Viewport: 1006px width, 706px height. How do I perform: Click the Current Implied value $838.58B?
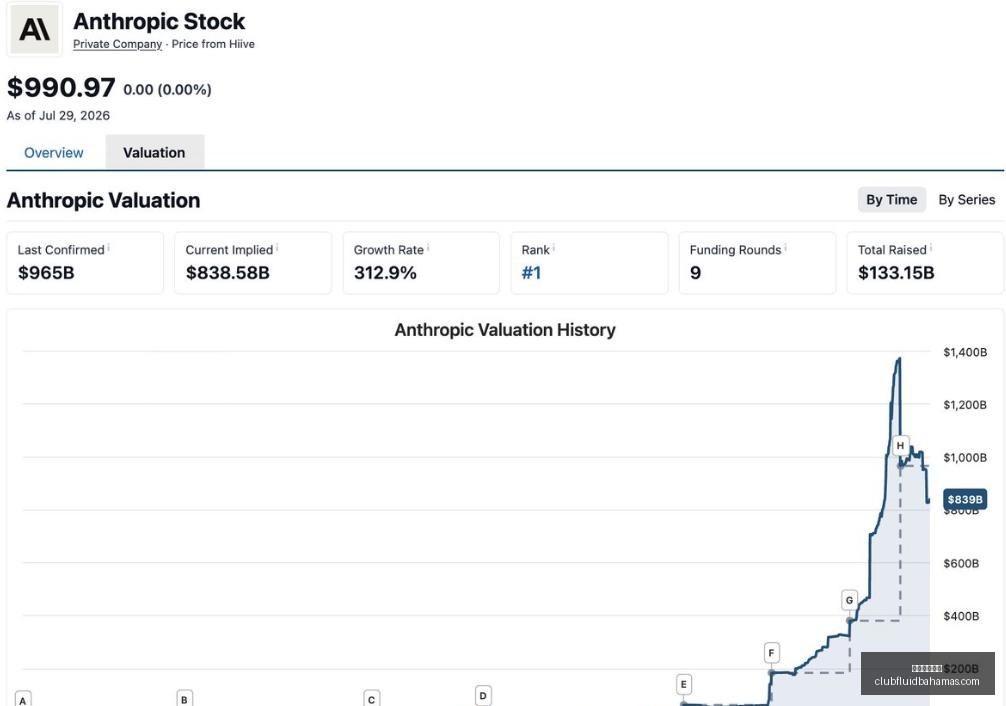[x=228, y=273]
